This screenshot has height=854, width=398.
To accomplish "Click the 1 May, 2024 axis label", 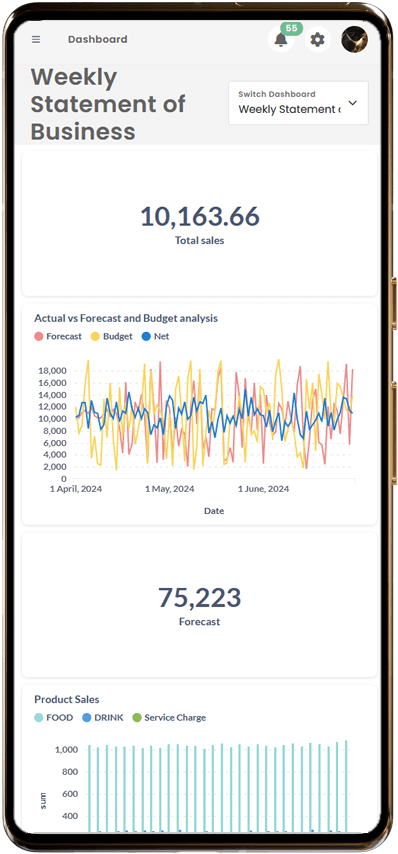I will click(170, 489).
